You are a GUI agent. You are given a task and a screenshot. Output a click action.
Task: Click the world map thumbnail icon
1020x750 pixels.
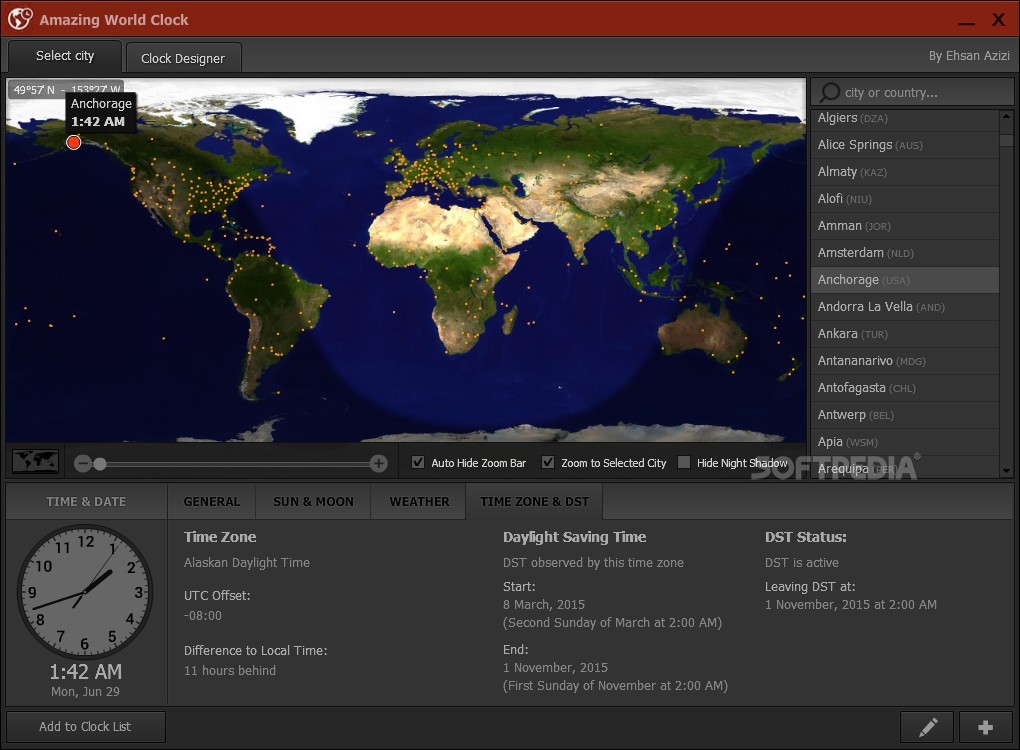click(36, 461)
